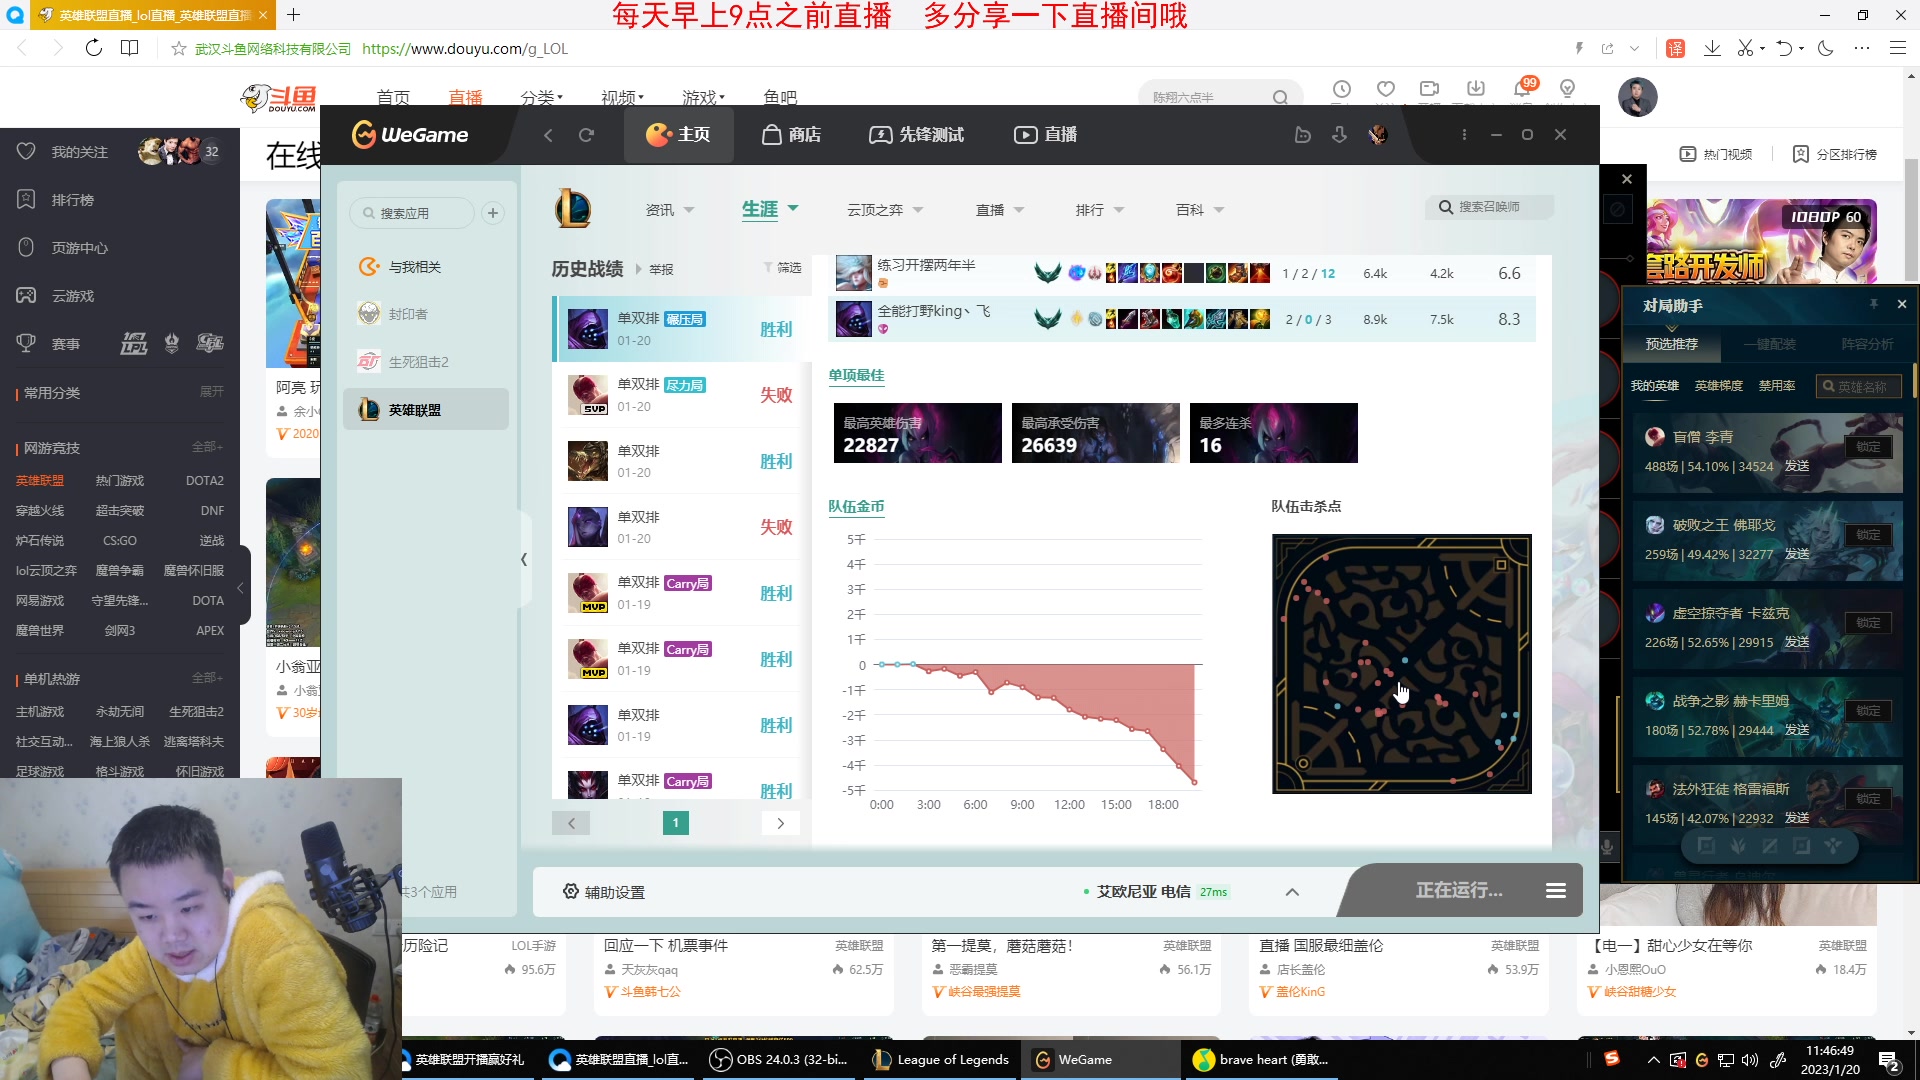Open League of Legends taskbar item
This screenshot has height=1080, width=1920.
point(941,1059)
